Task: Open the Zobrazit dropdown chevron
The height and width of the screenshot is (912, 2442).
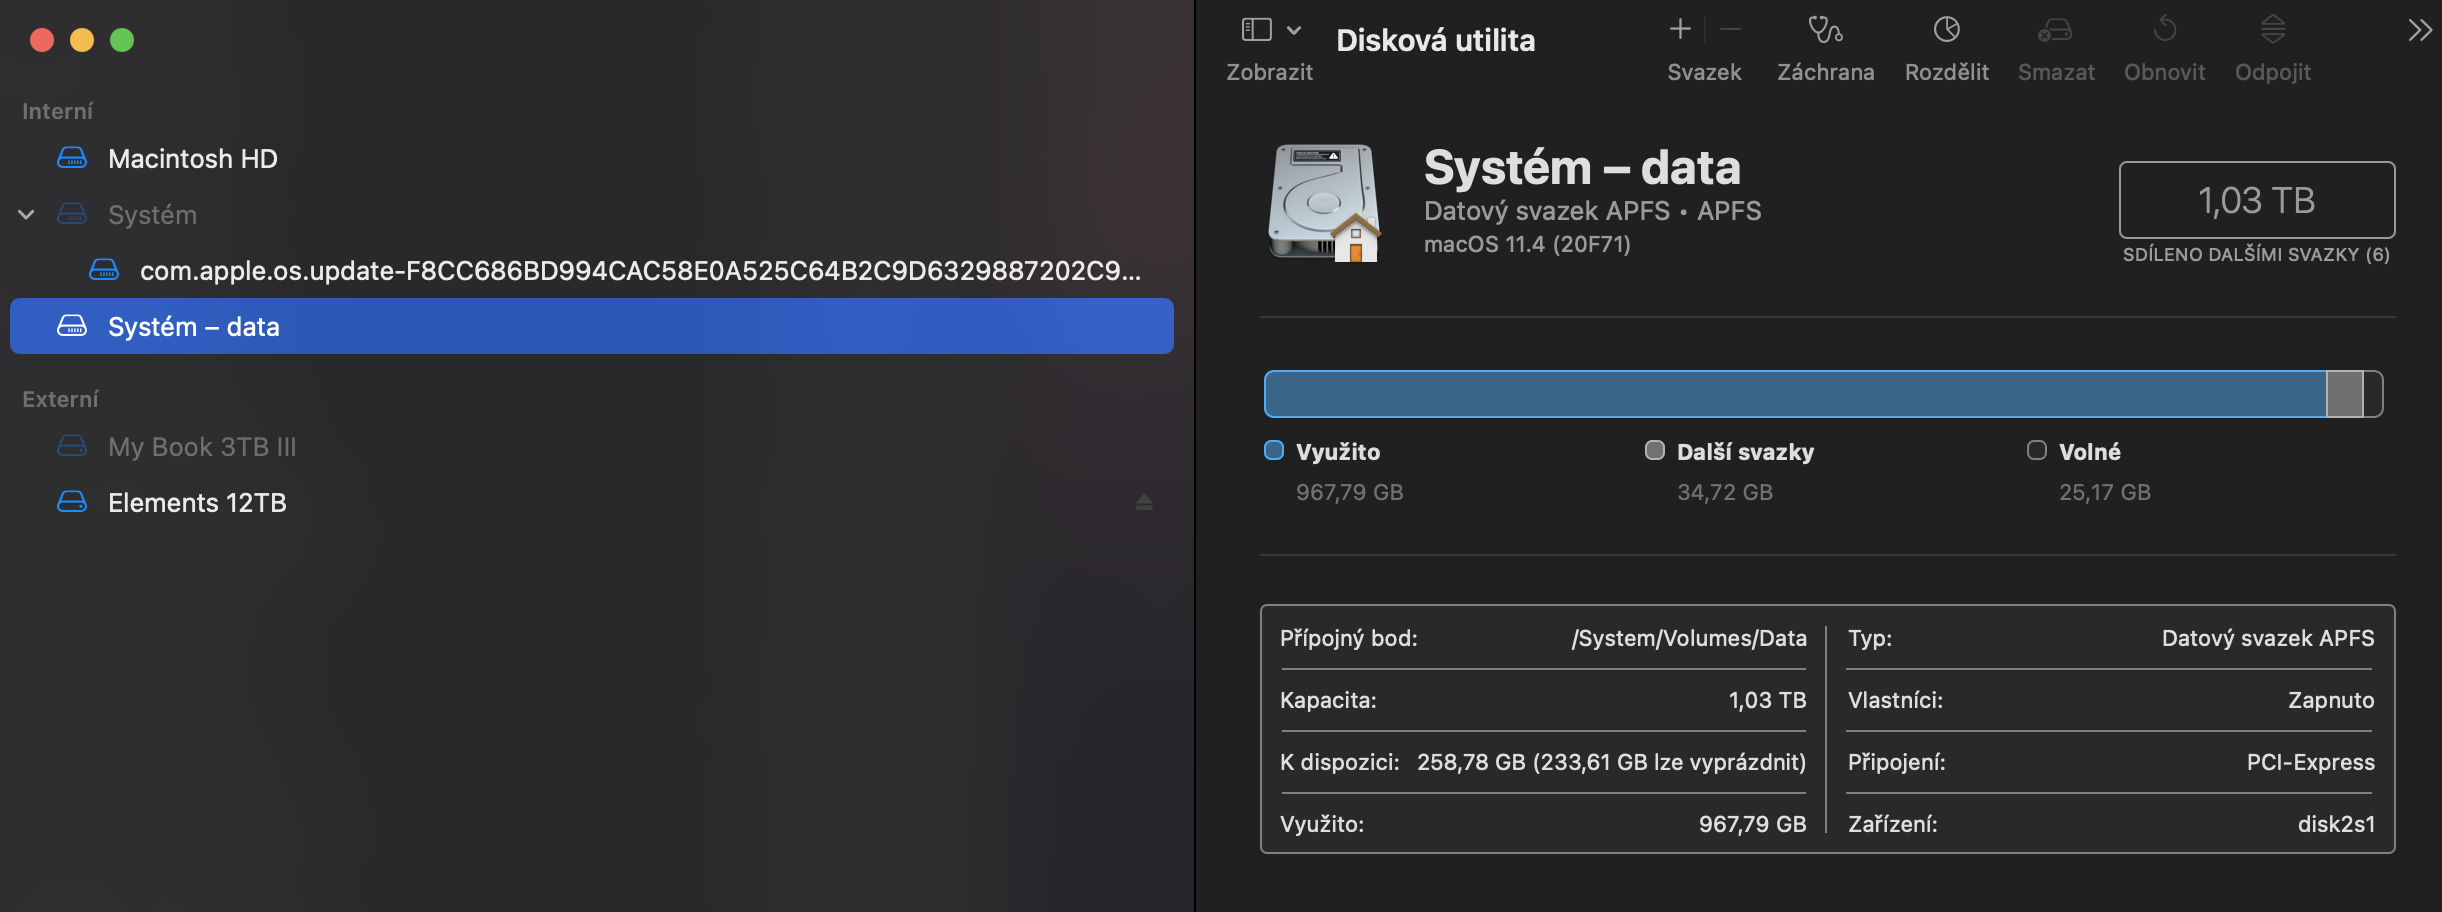Action: tap(1294, 30)
